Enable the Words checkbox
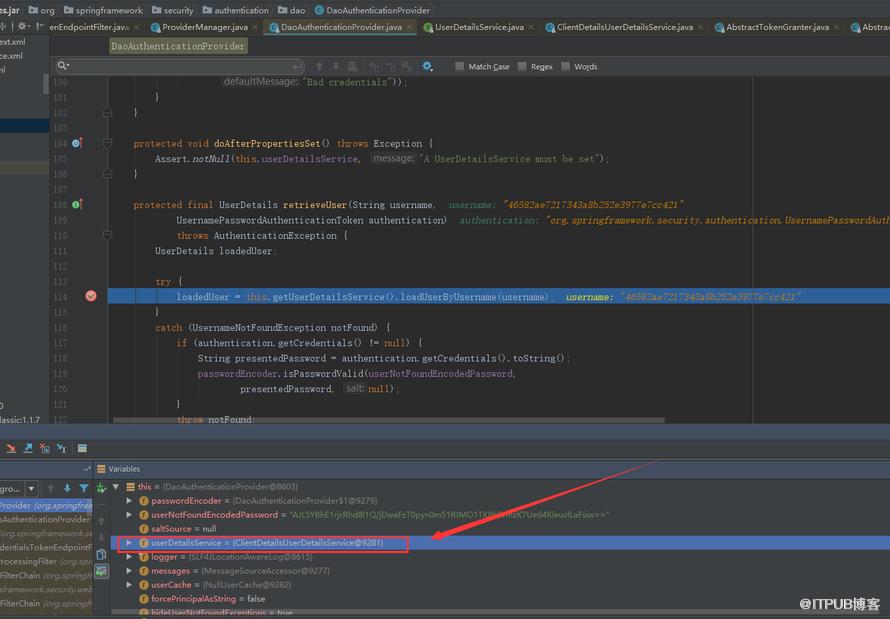890x619 pixels. pos(565,66)
